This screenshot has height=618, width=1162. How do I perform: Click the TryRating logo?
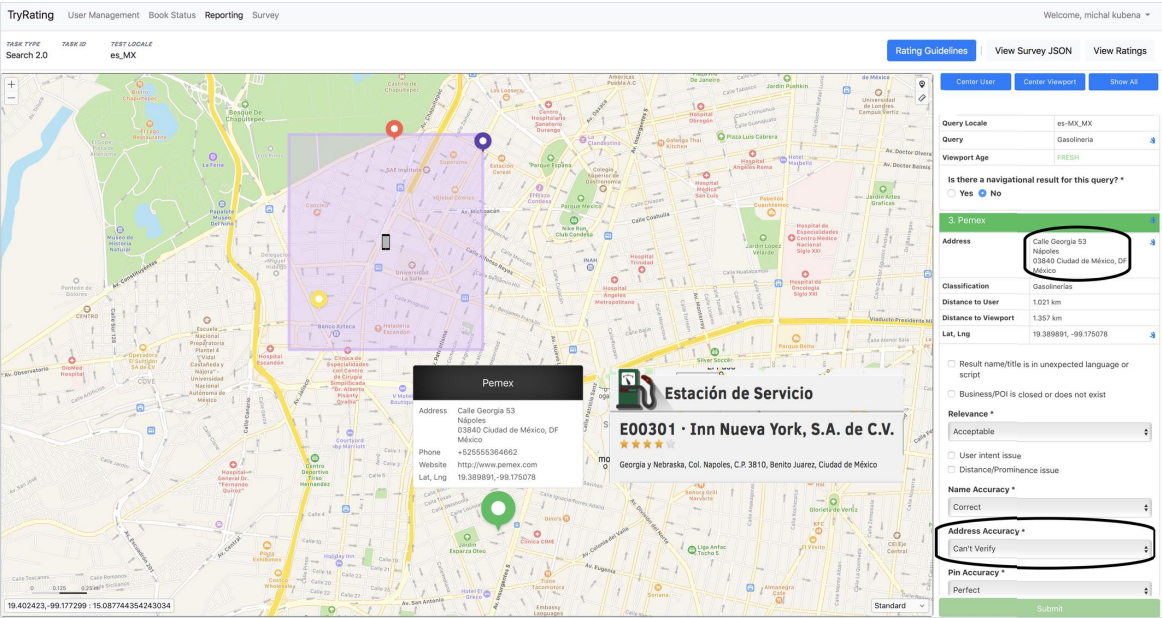30,15
